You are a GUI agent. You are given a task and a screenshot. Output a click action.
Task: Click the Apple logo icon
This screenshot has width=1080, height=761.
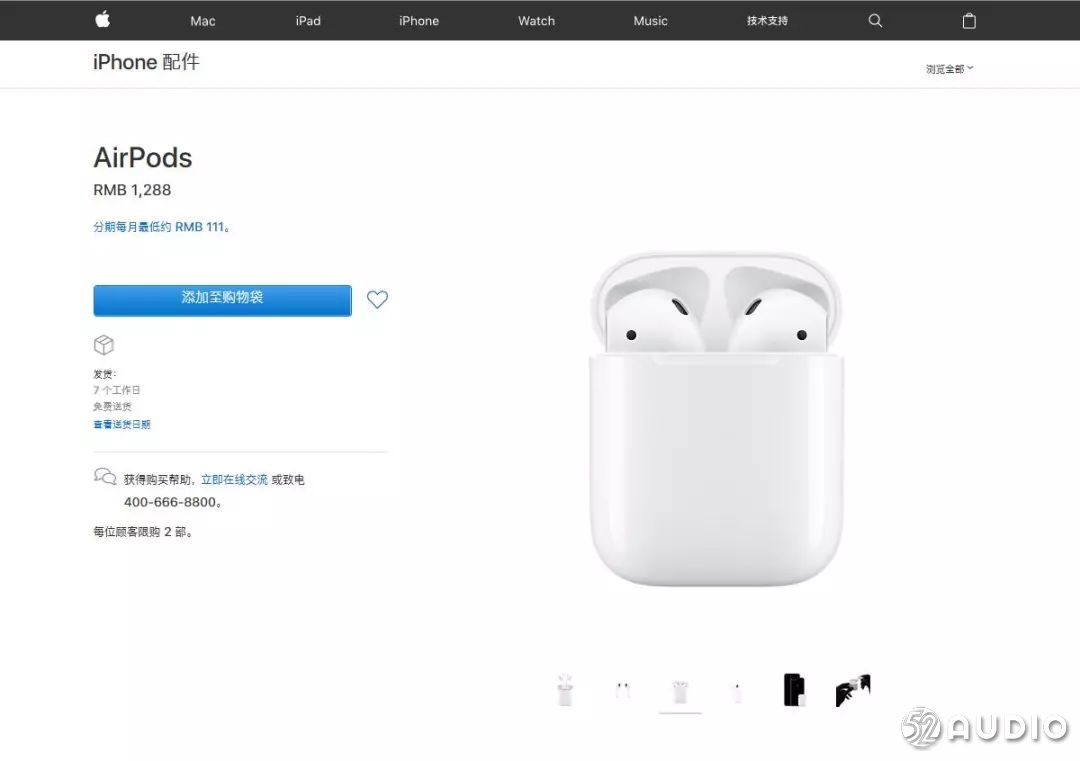[x=103, y=20]
